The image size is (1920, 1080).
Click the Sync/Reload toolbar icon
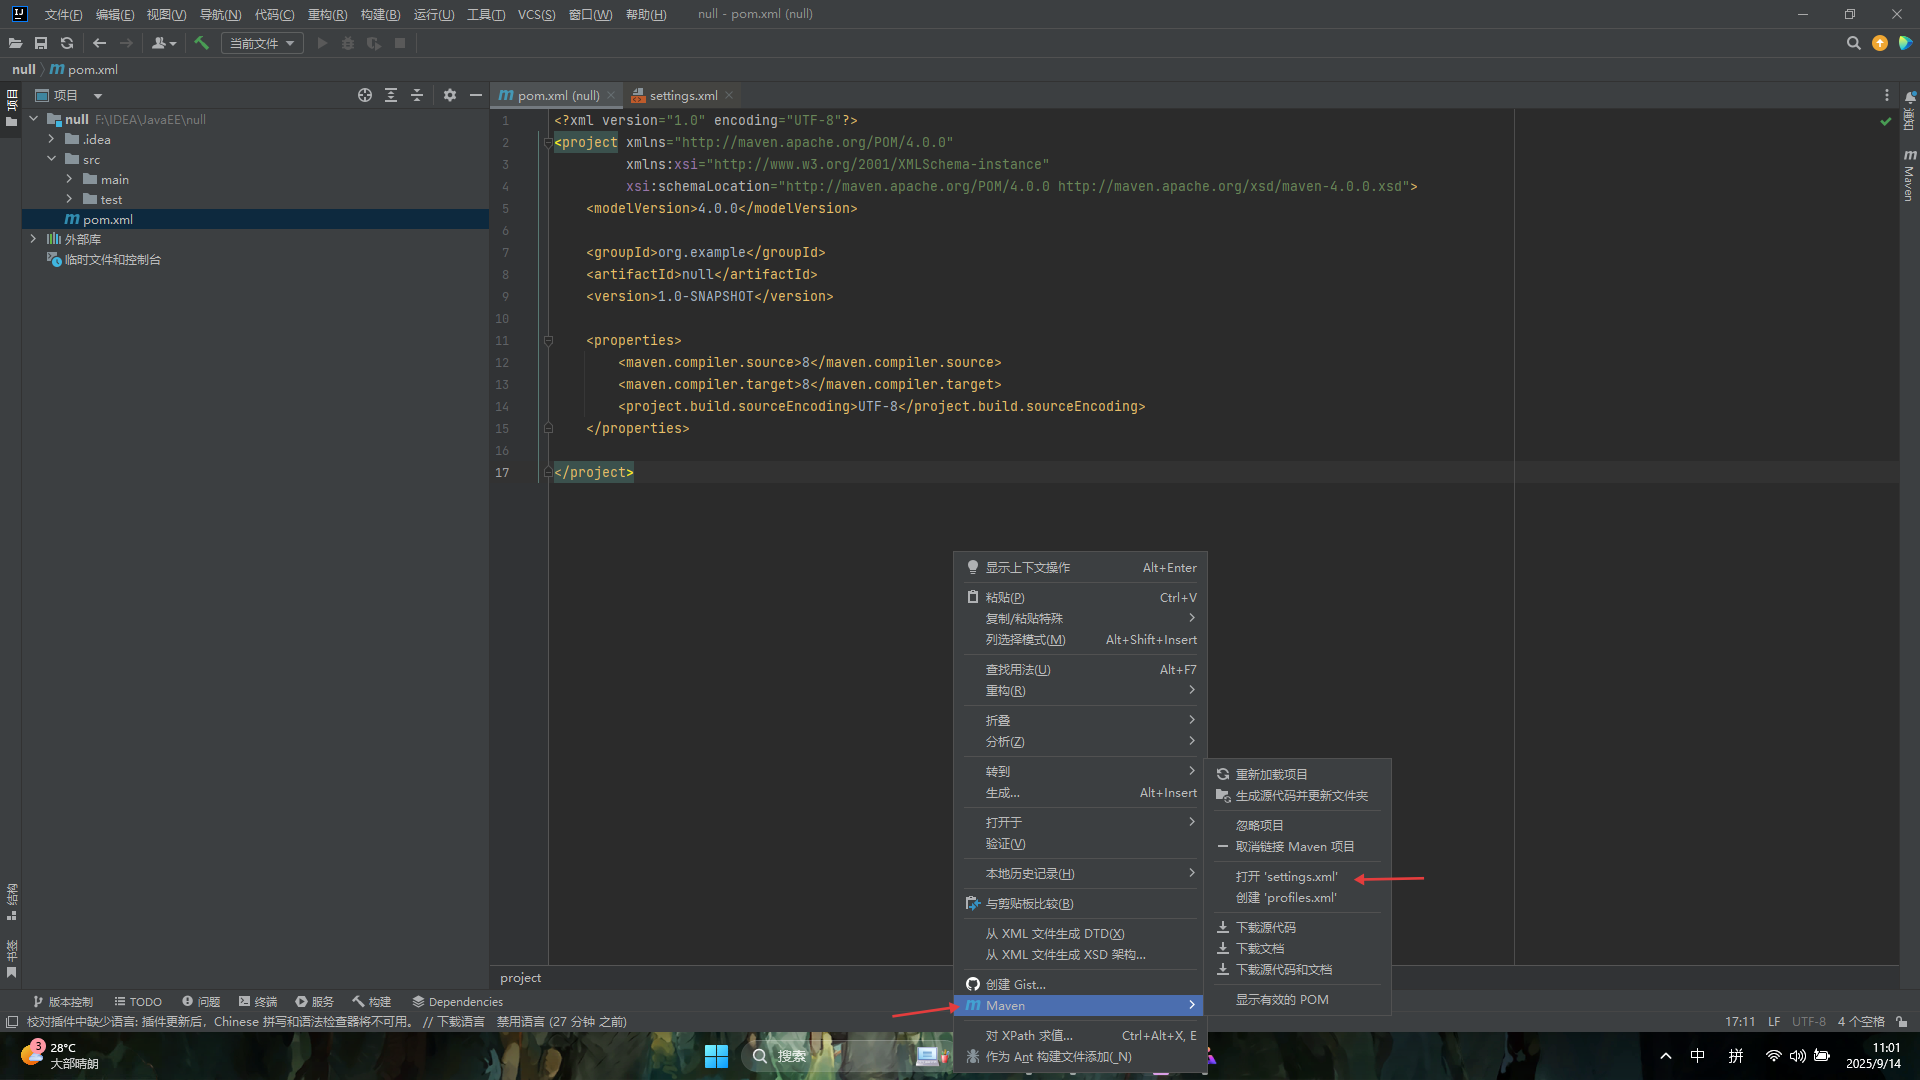click(67, 43)
